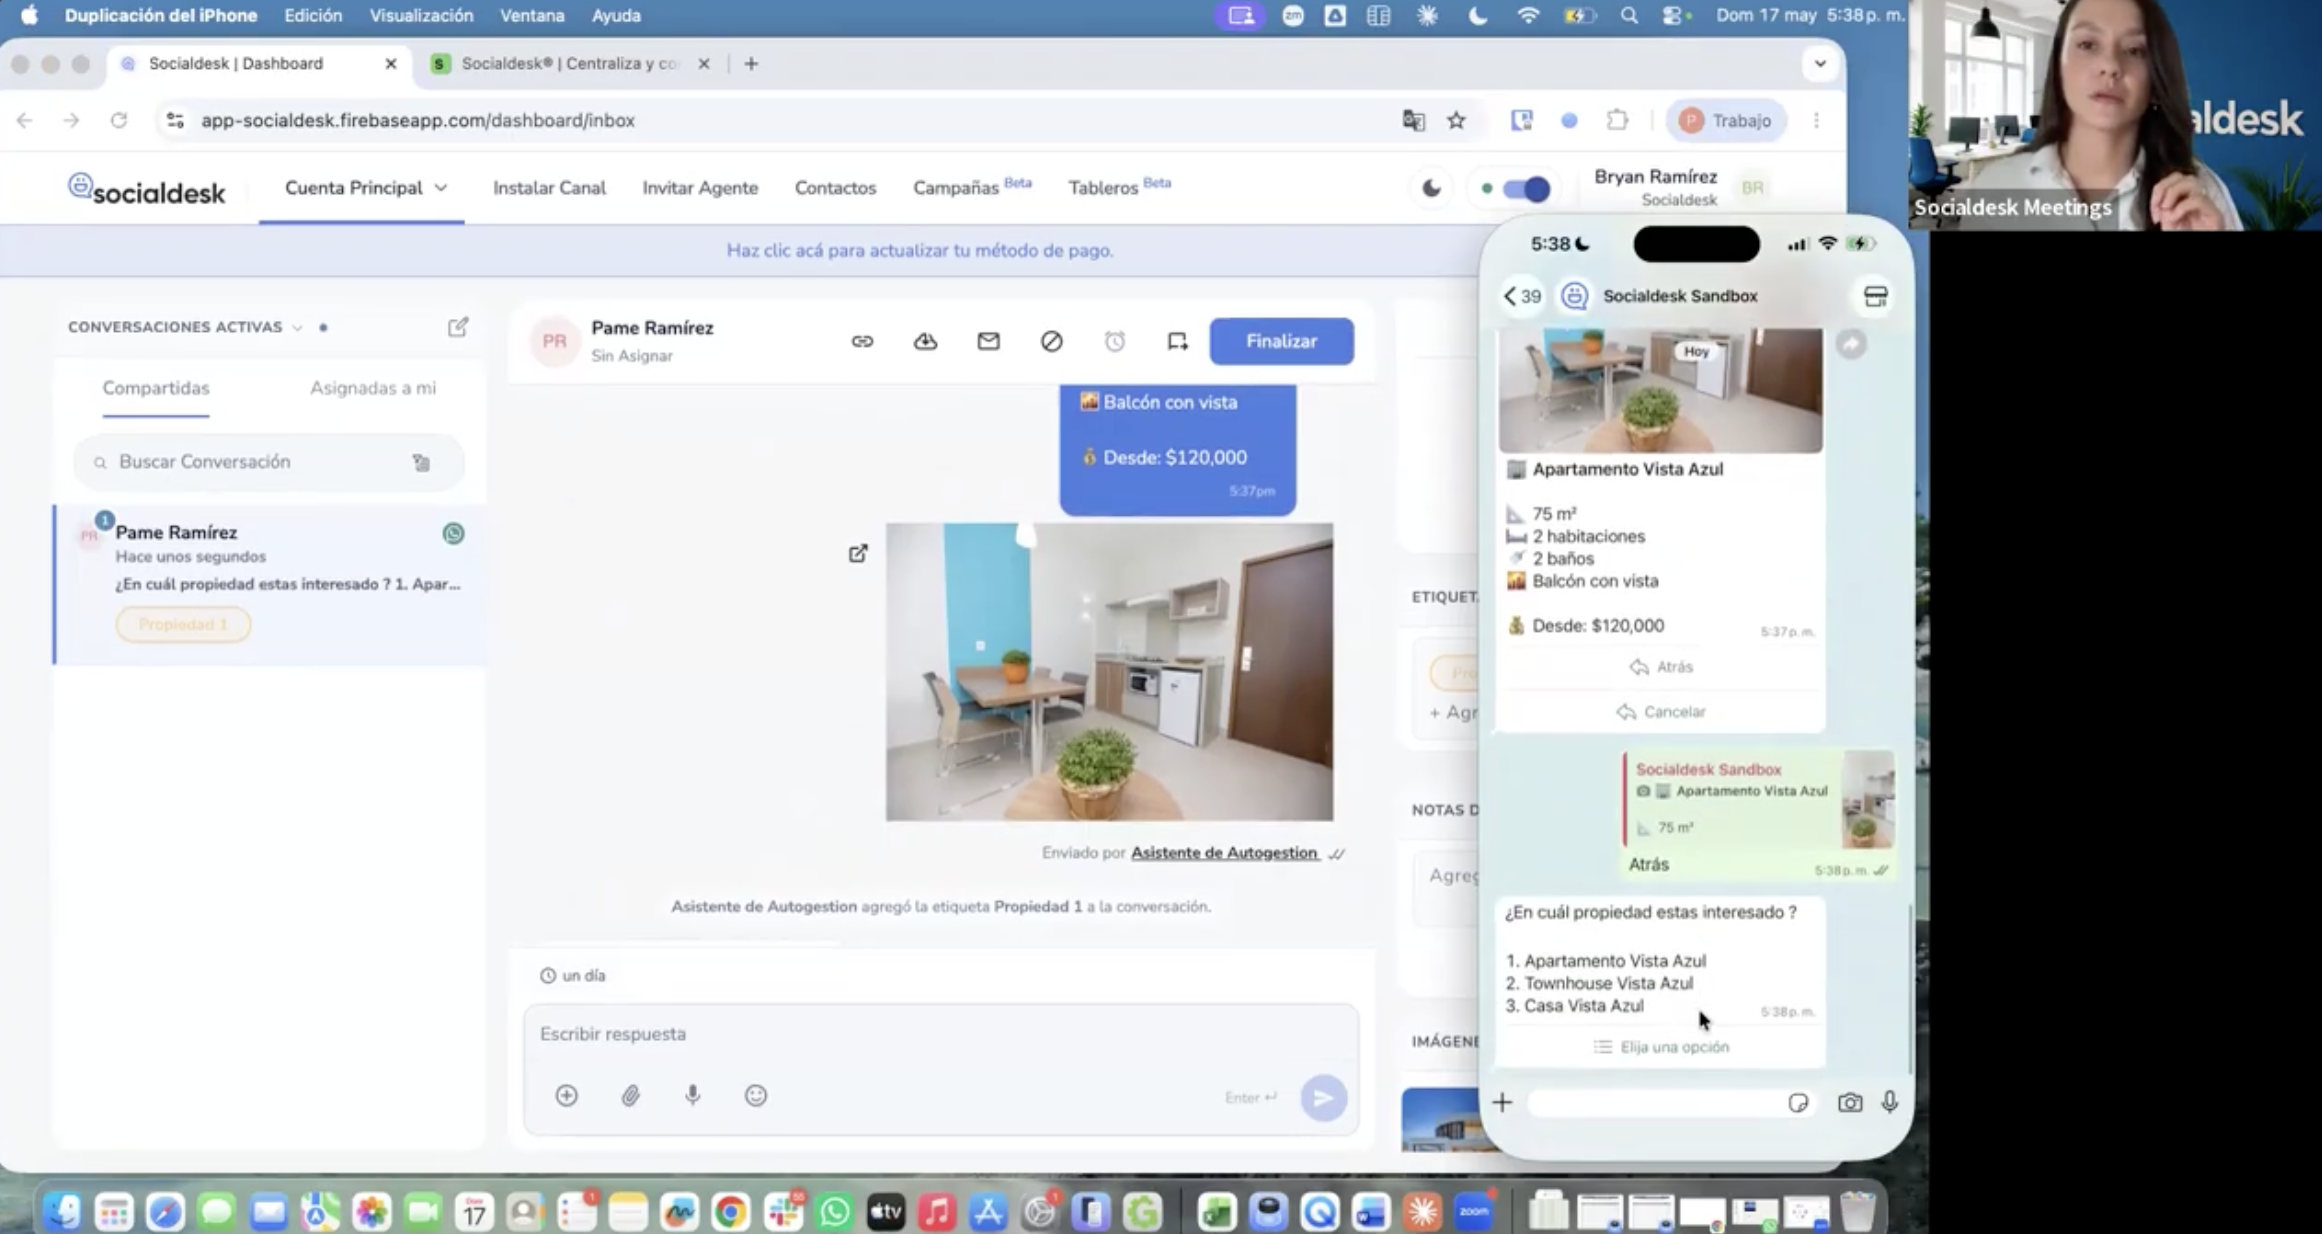Expand Conversaciones Activas dropdown chevron

pos(297,328)
